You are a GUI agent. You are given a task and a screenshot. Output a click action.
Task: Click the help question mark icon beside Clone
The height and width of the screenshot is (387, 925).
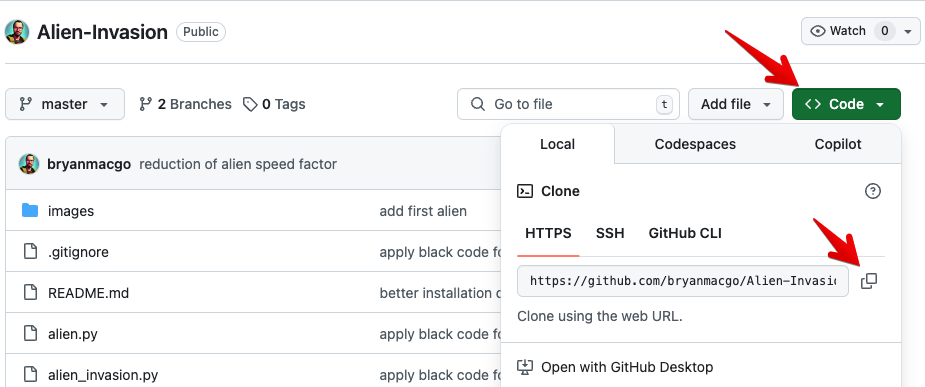point(872,191)
